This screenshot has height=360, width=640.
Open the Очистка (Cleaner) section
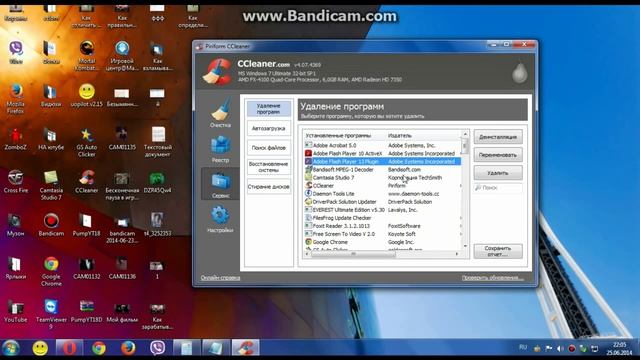[x=220, y=113]
